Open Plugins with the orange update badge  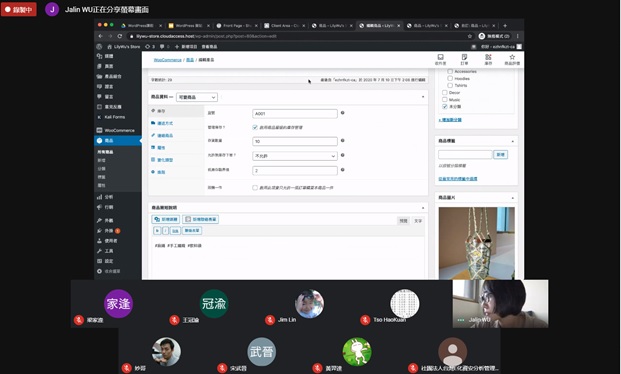(109, 231)
